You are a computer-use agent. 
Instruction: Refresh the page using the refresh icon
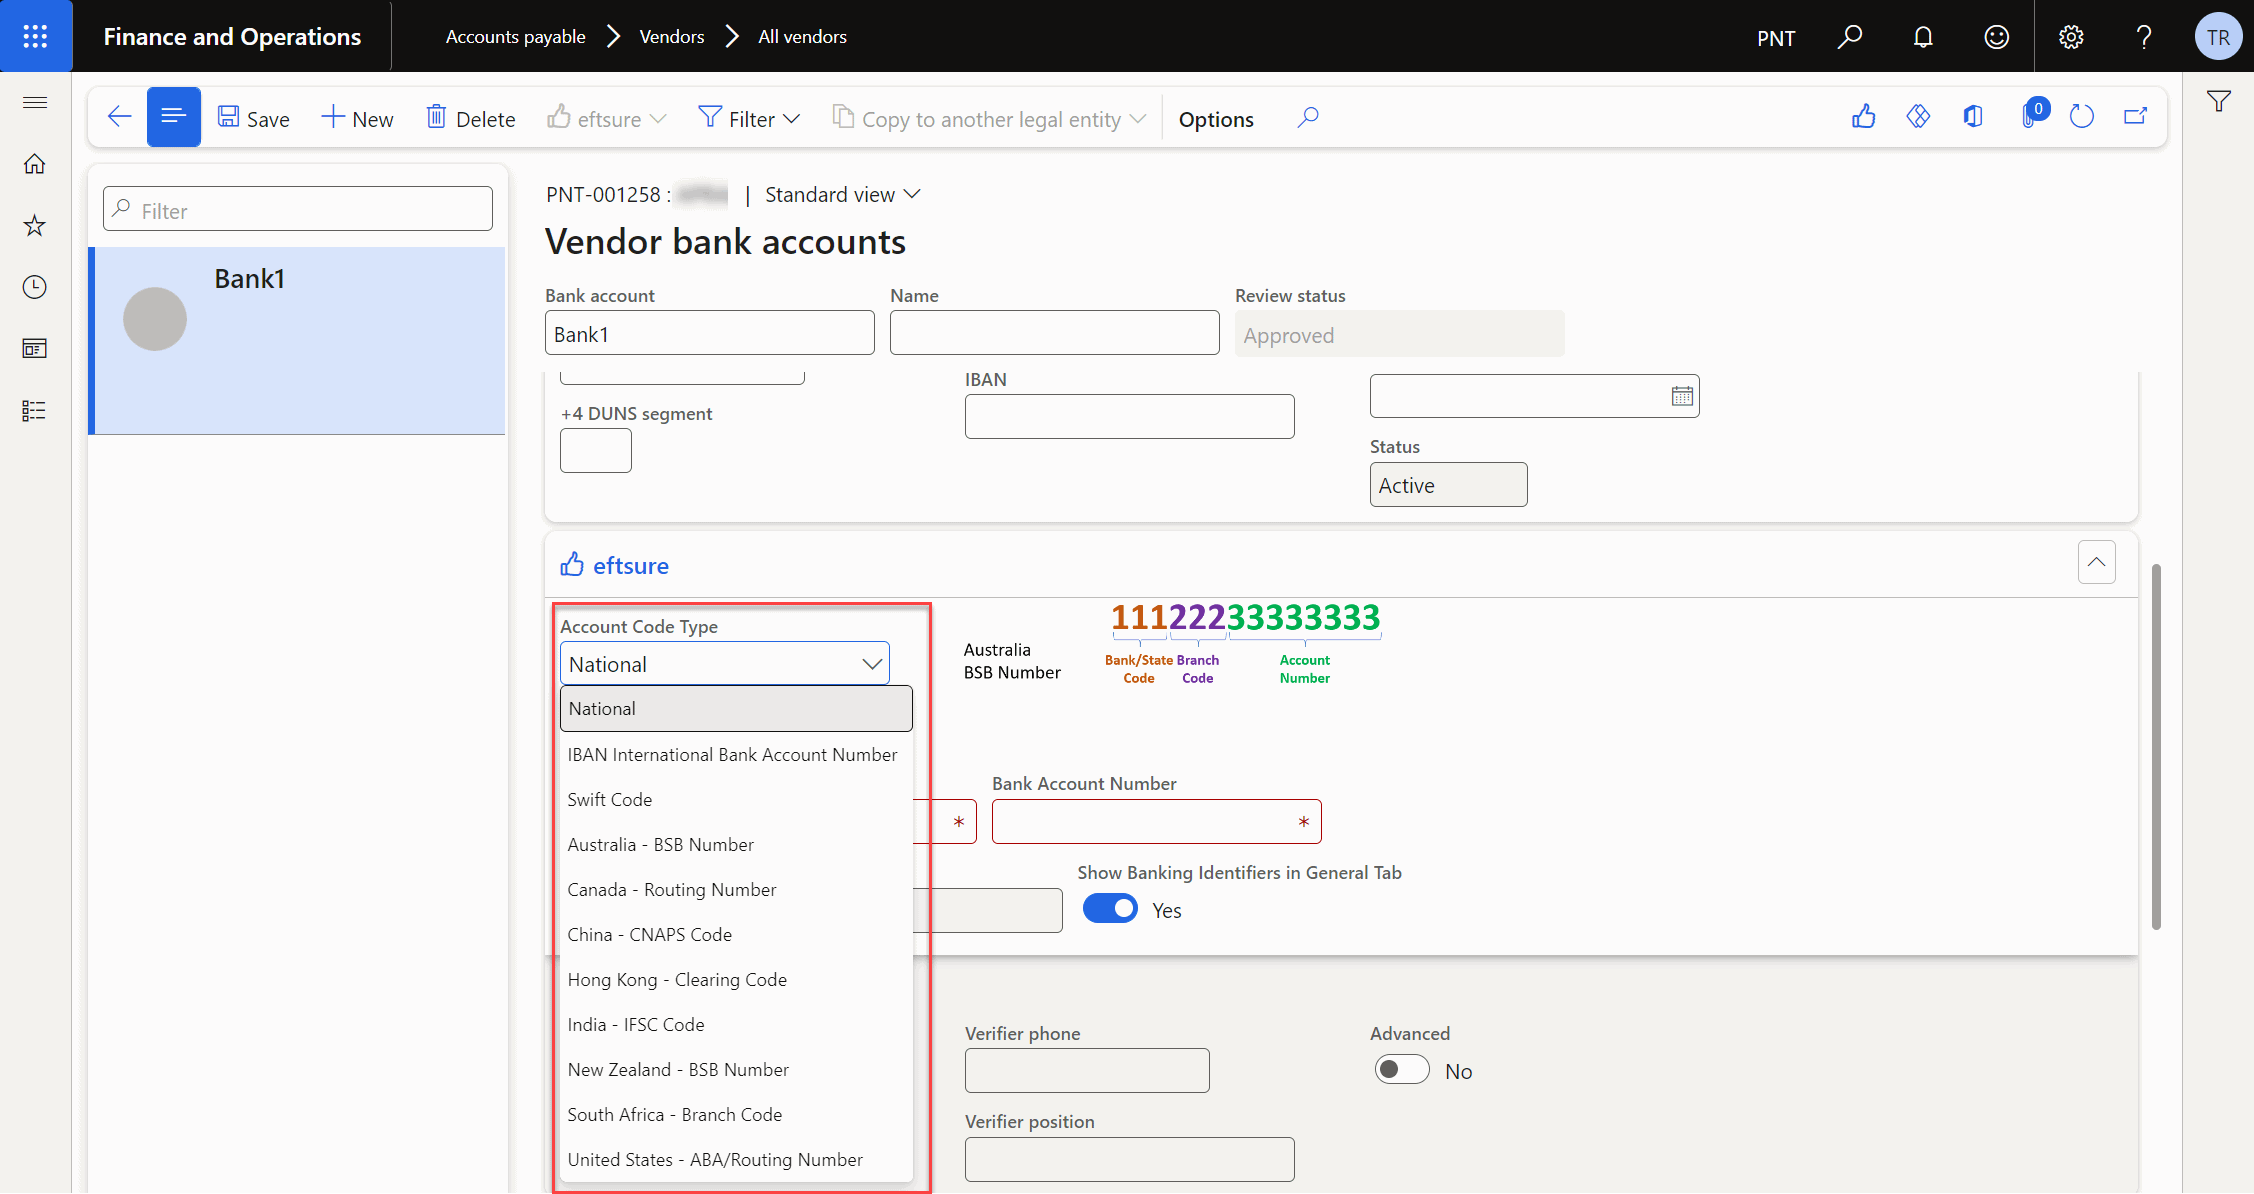coord(2082,117)
